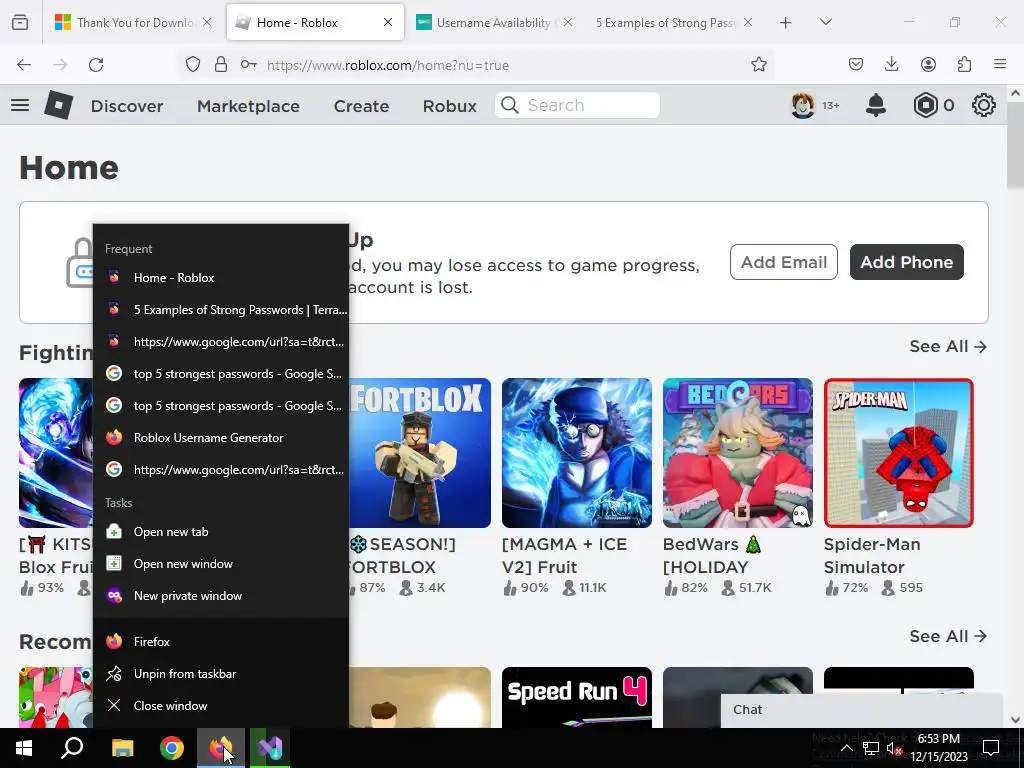Select Close window in jump list
Viewport: 1024px width, 768px height.
pyautogui.click(x=221, y=705)
